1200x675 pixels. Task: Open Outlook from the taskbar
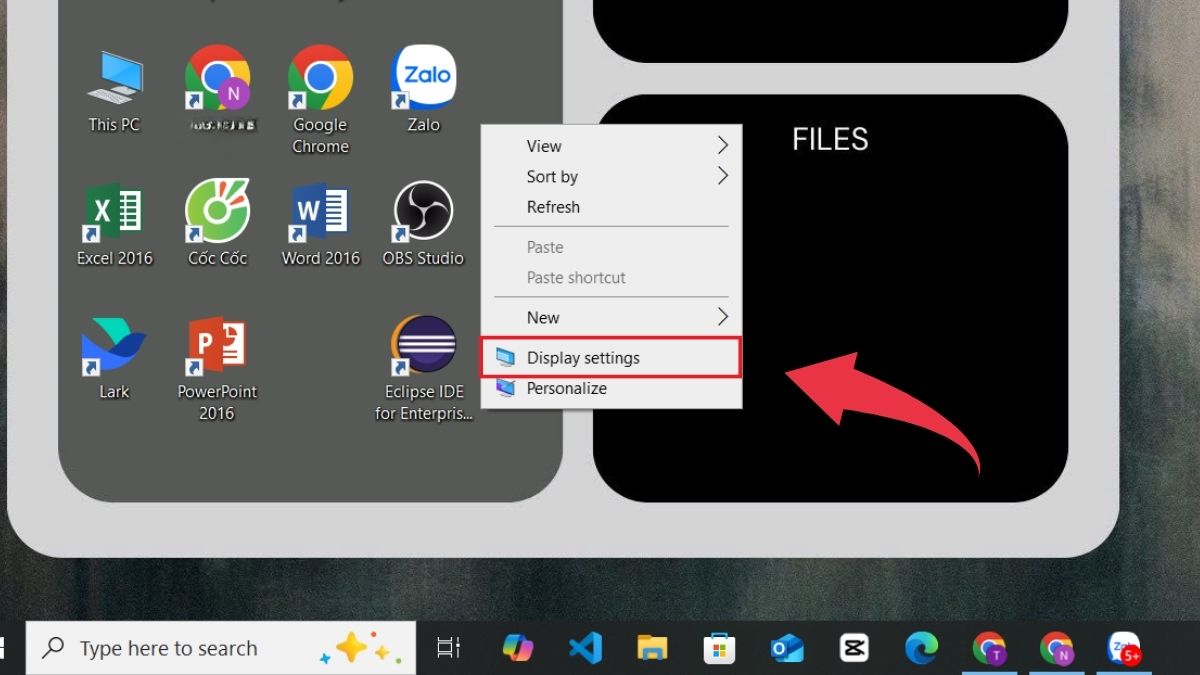click(x=787, y=648)
